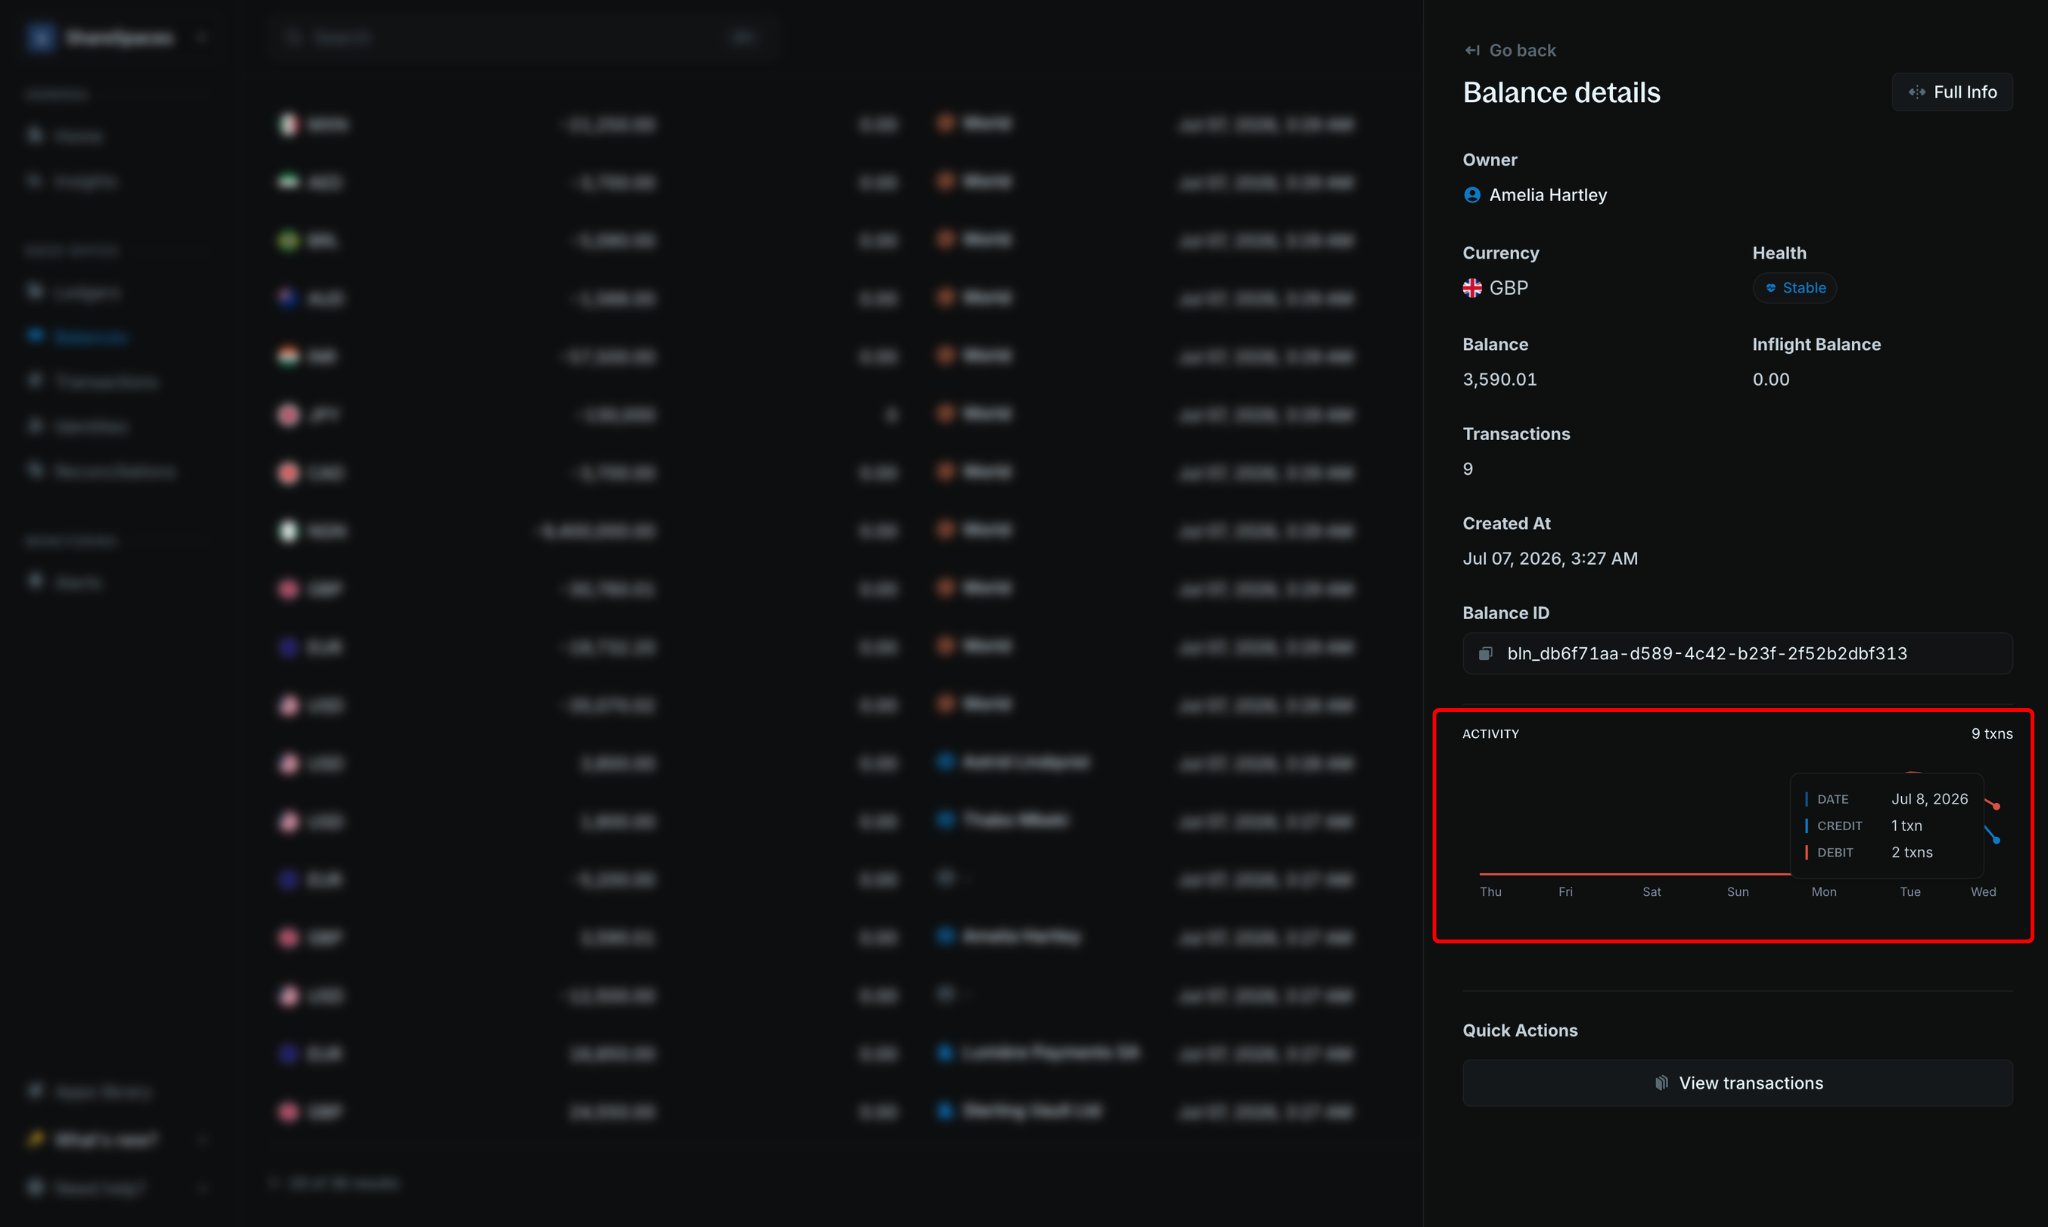
Task: Click the Stable health badge
Action: click(1794, 288)
